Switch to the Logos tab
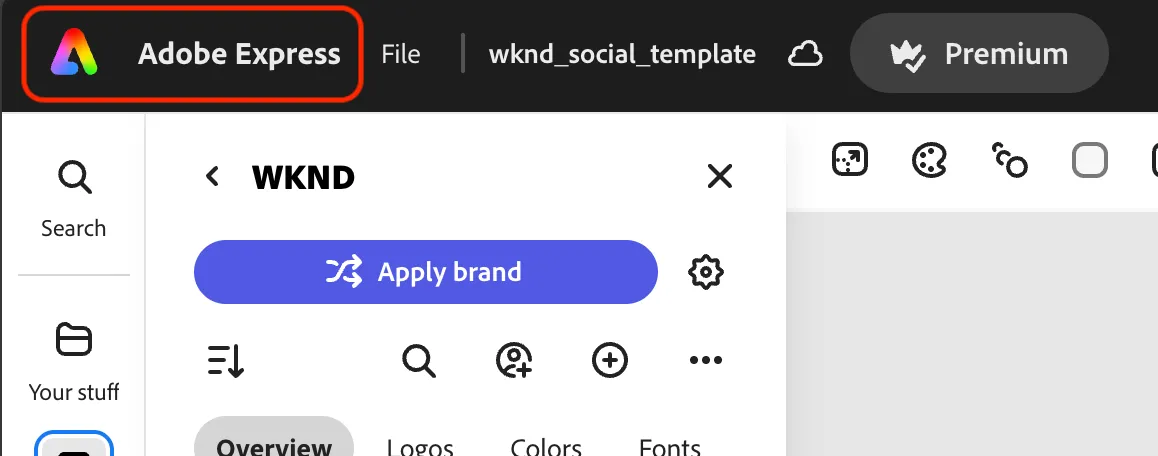Image resolution: width=1158 pixels, height=456 pixels. 419,446
